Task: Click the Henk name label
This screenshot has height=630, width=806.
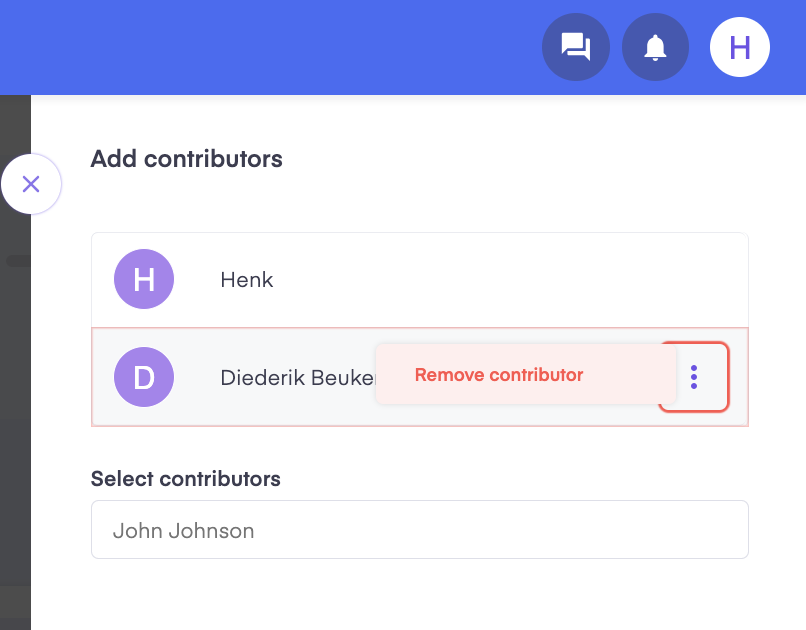Action: point(247,280)
